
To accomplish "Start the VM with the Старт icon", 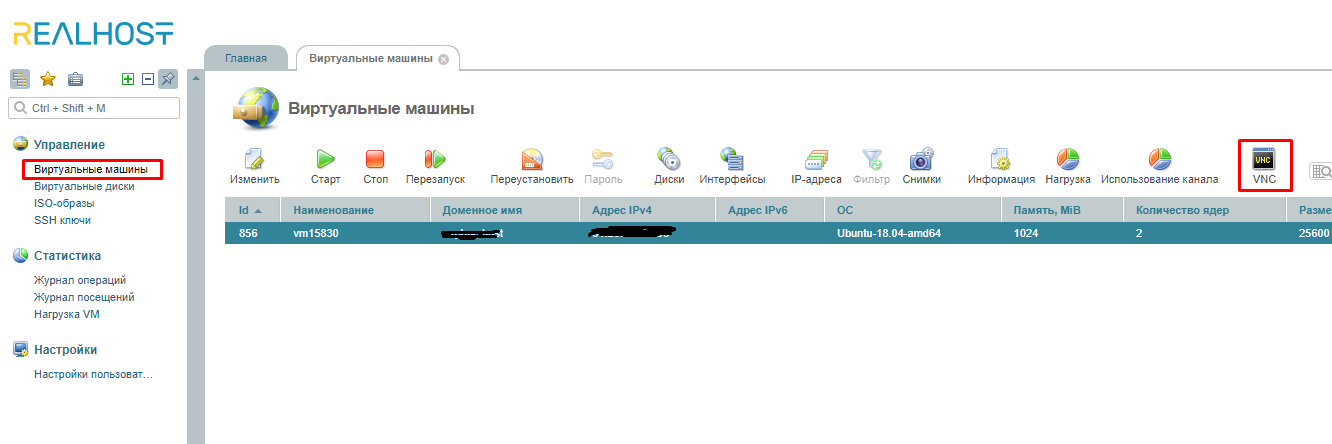I will coord(325,159).
